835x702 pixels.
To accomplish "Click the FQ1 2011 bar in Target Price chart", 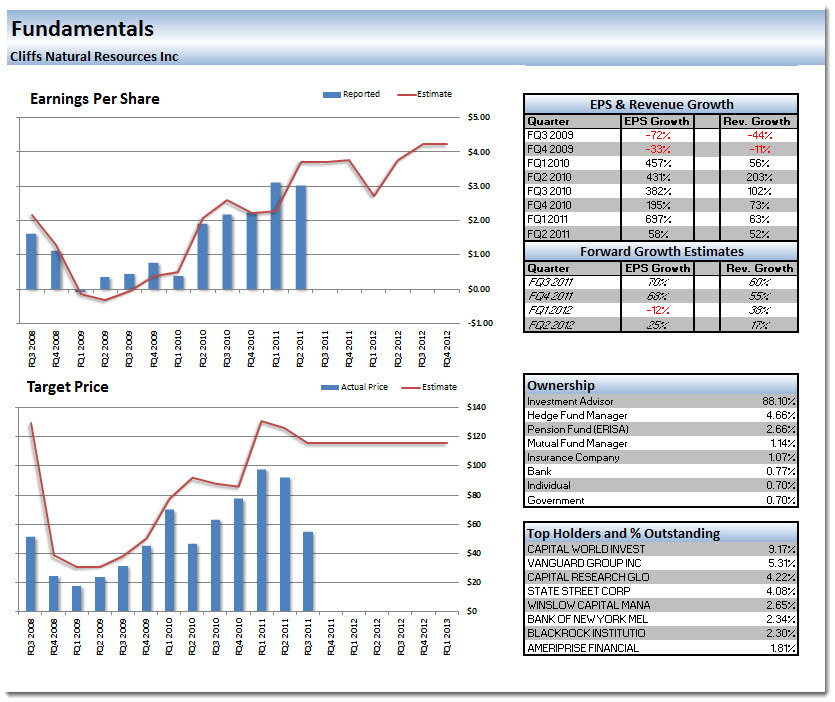I will tap(262, 540).
